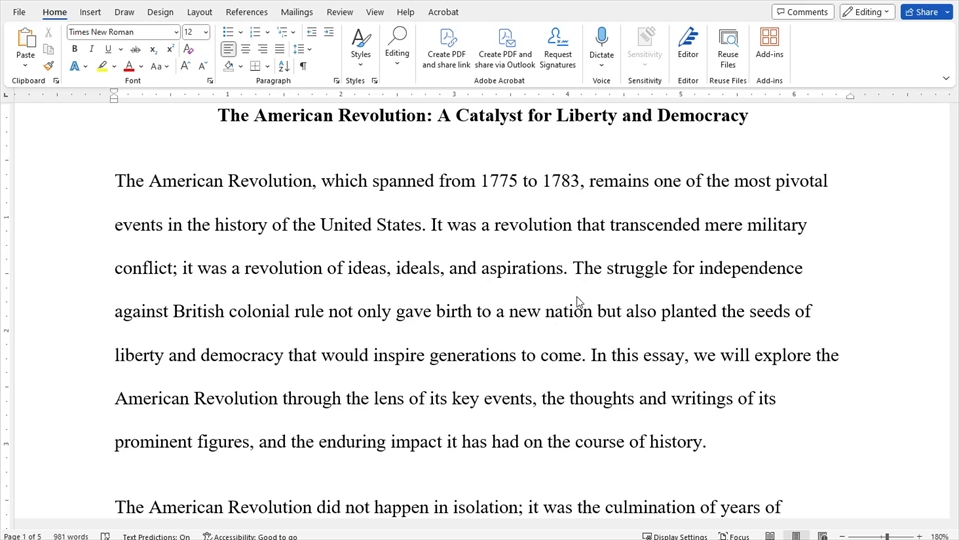The image size is (959, 540).
Task: Toggle bold formatting
Action: [x=74, y=49]
